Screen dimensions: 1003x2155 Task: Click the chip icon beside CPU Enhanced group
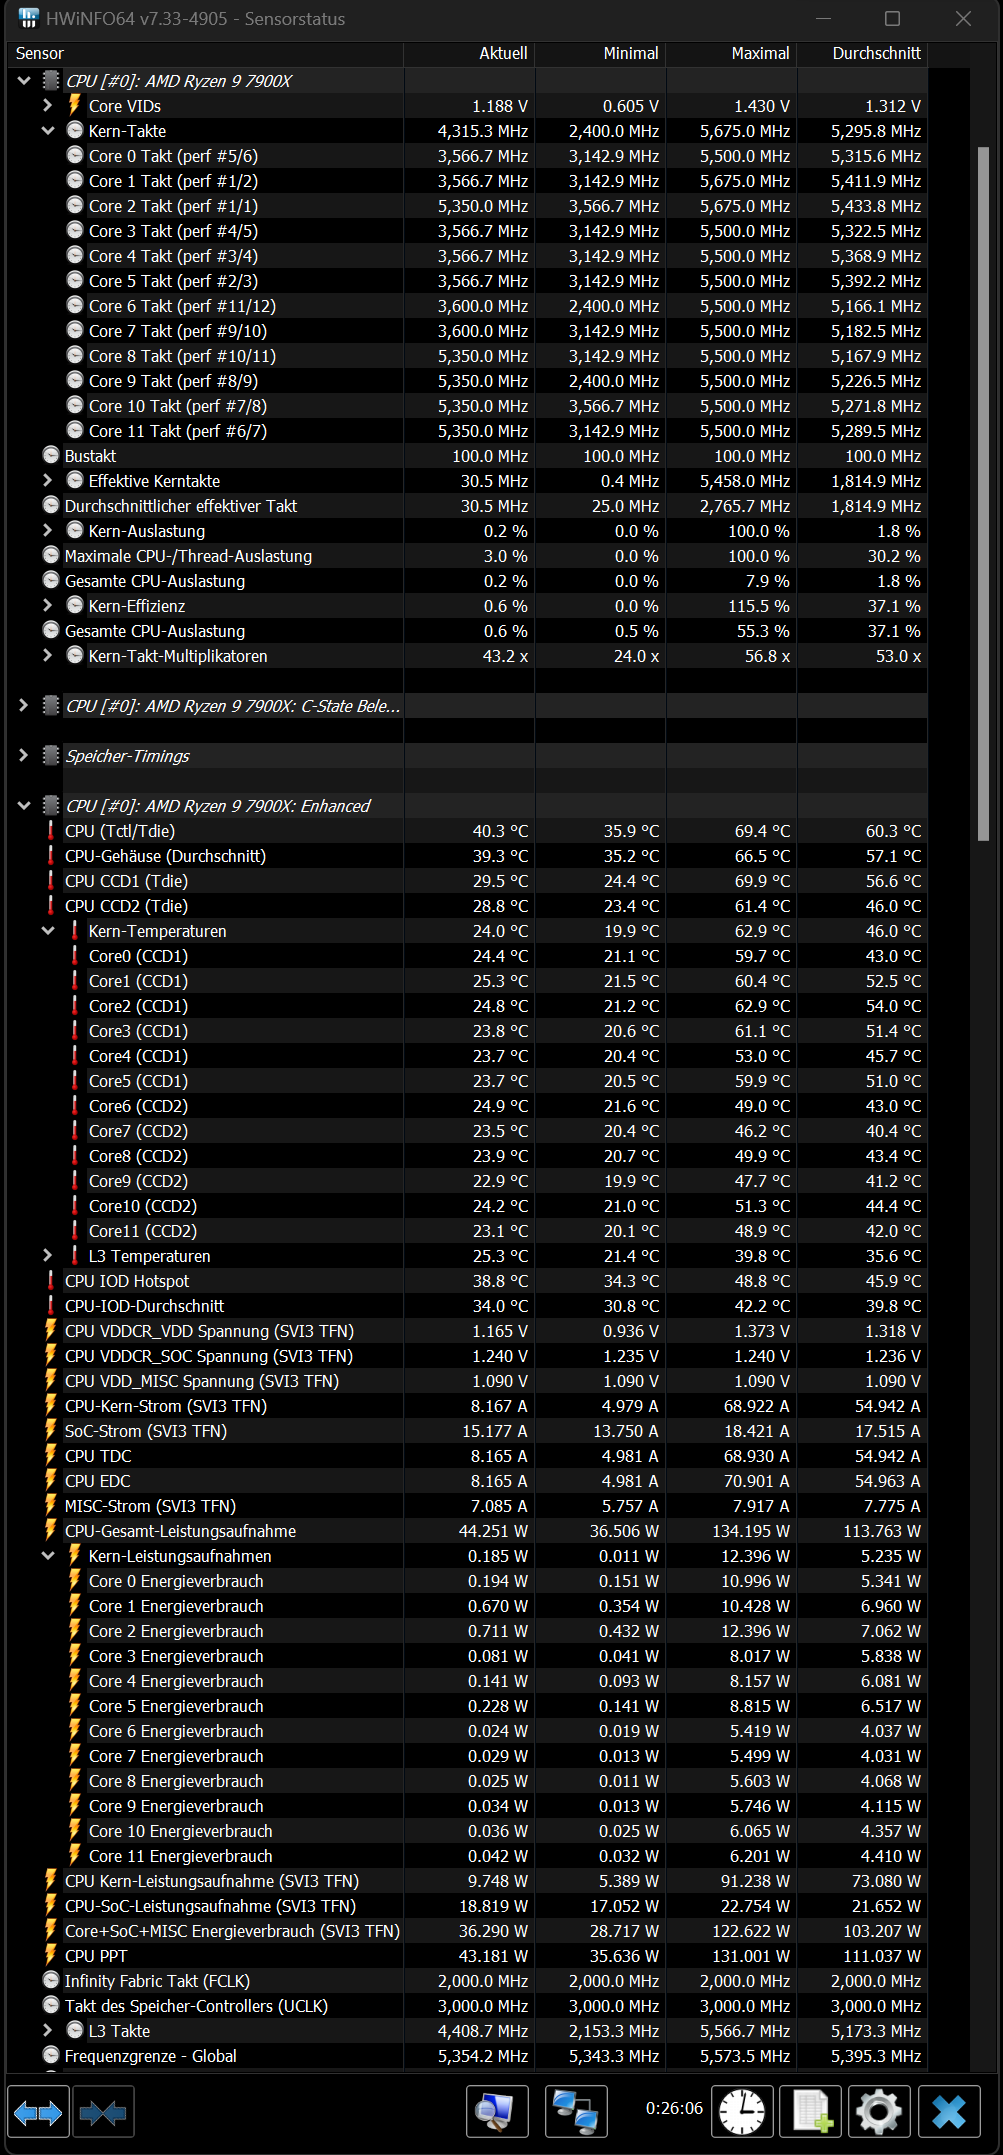(x=51, y=805)
